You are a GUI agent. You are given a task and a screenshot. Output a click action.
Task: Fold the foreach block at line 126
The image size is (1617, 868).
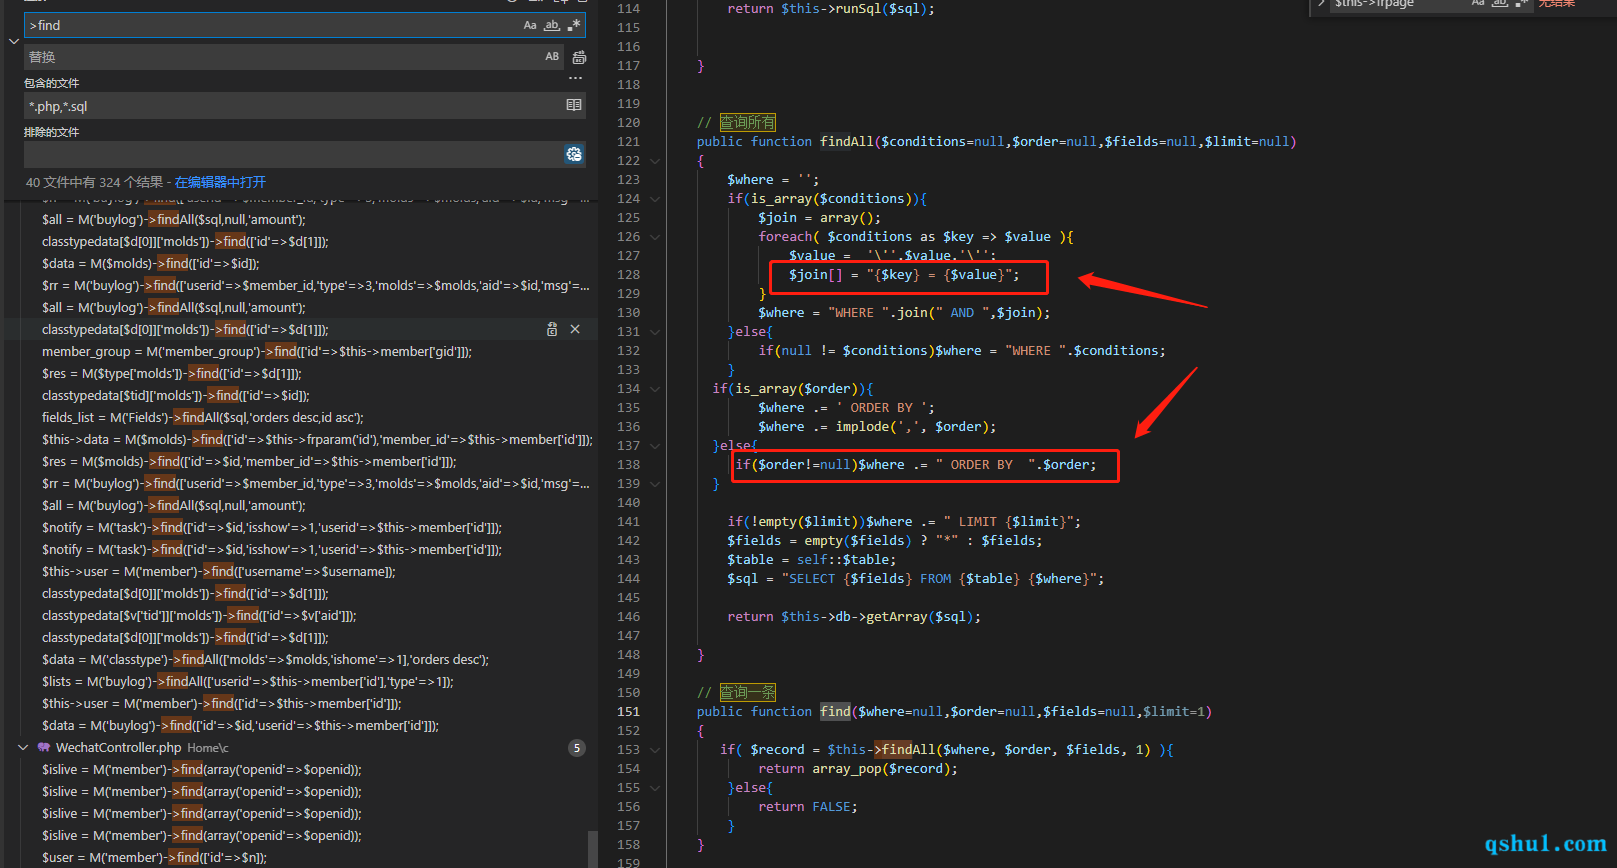(655, 236)
